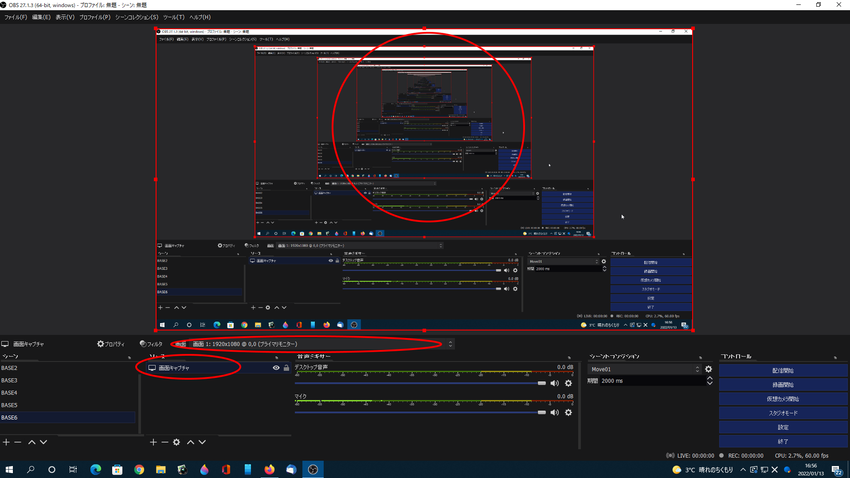This screenshot has width=850, height=478.
Task: Open source properties gear in the sources toolbar
Action: tap(177, 442)
